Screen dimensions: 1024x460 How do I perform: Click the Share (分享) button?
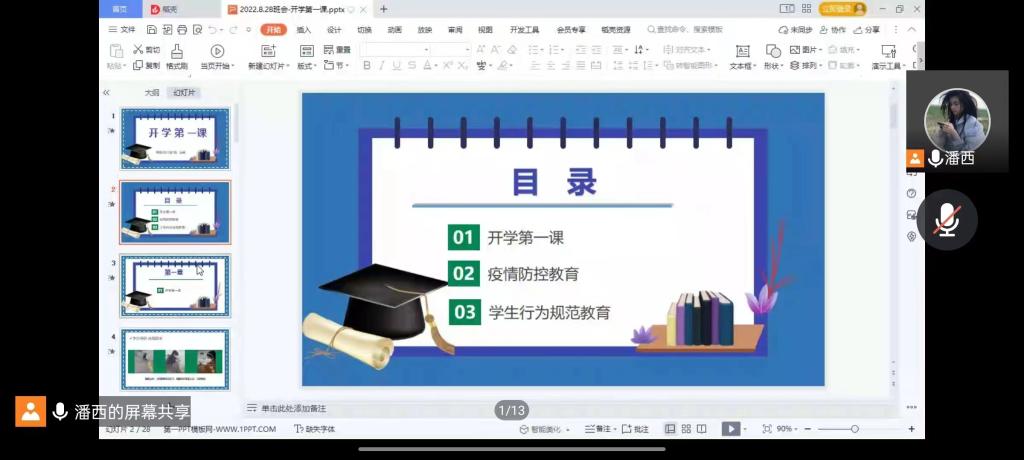(868, 30)
